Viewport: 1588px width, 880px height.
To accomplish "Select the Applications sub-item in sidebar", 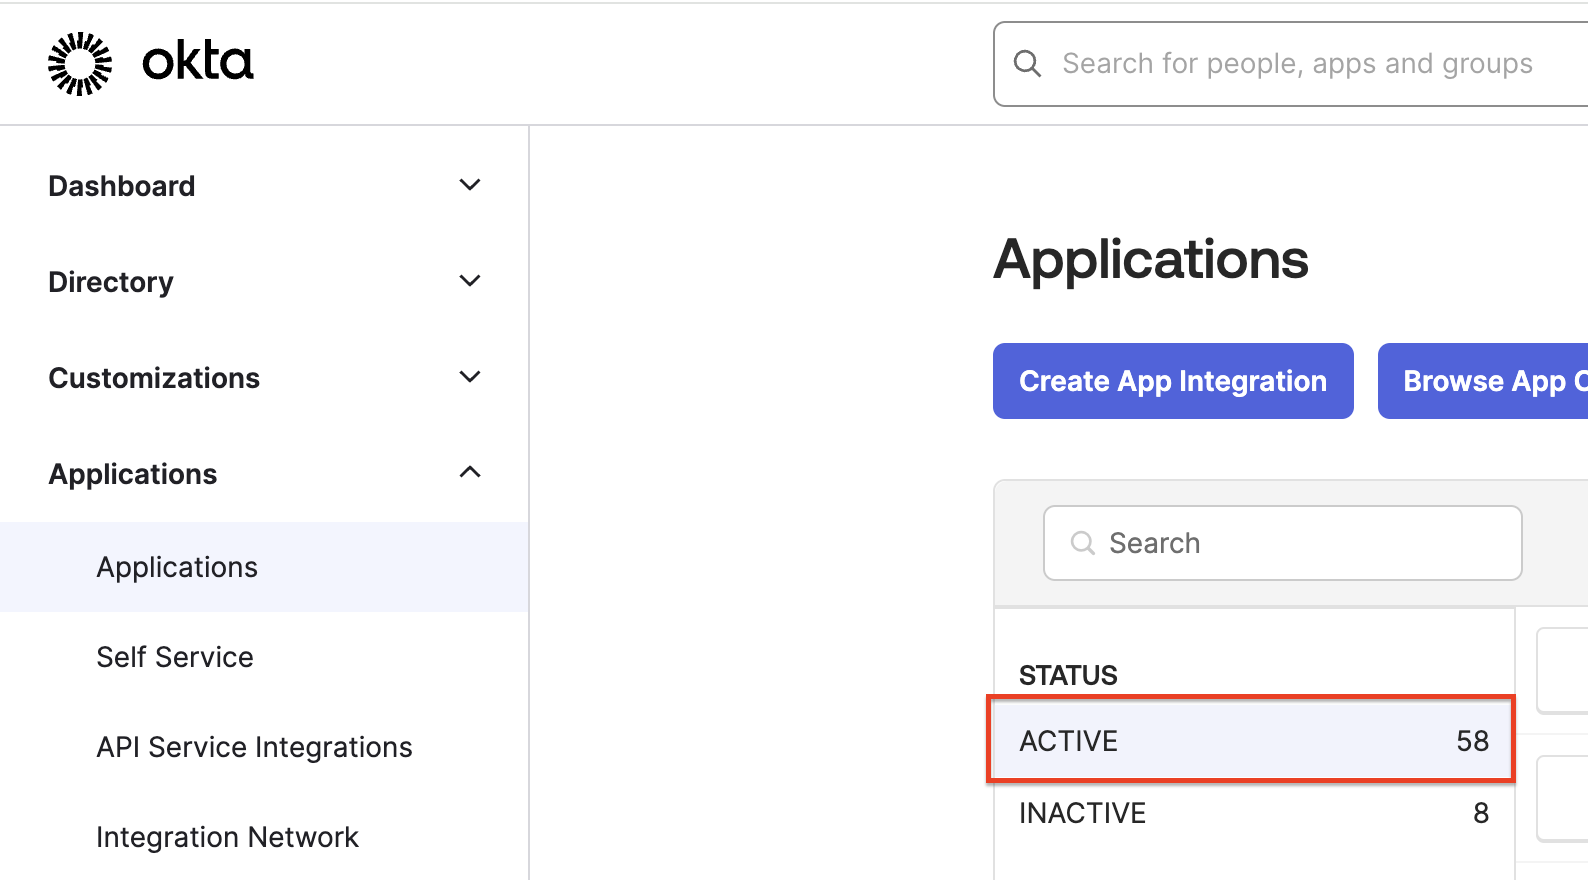I will point(264,567).
